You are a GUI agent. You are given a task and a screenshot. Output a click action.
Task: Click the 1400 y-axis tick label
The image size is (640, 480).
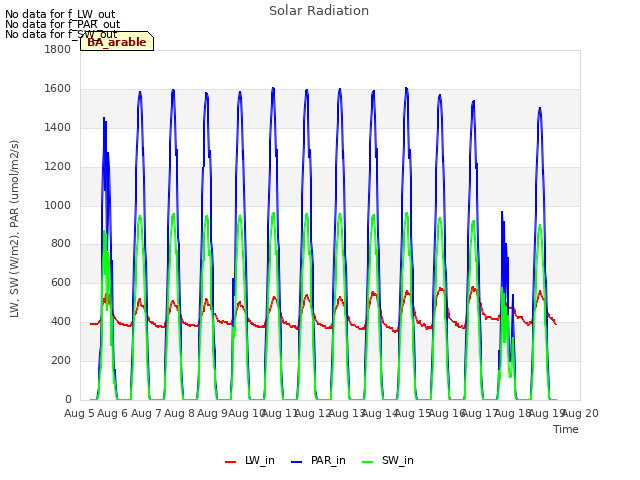tap(58, 127)
